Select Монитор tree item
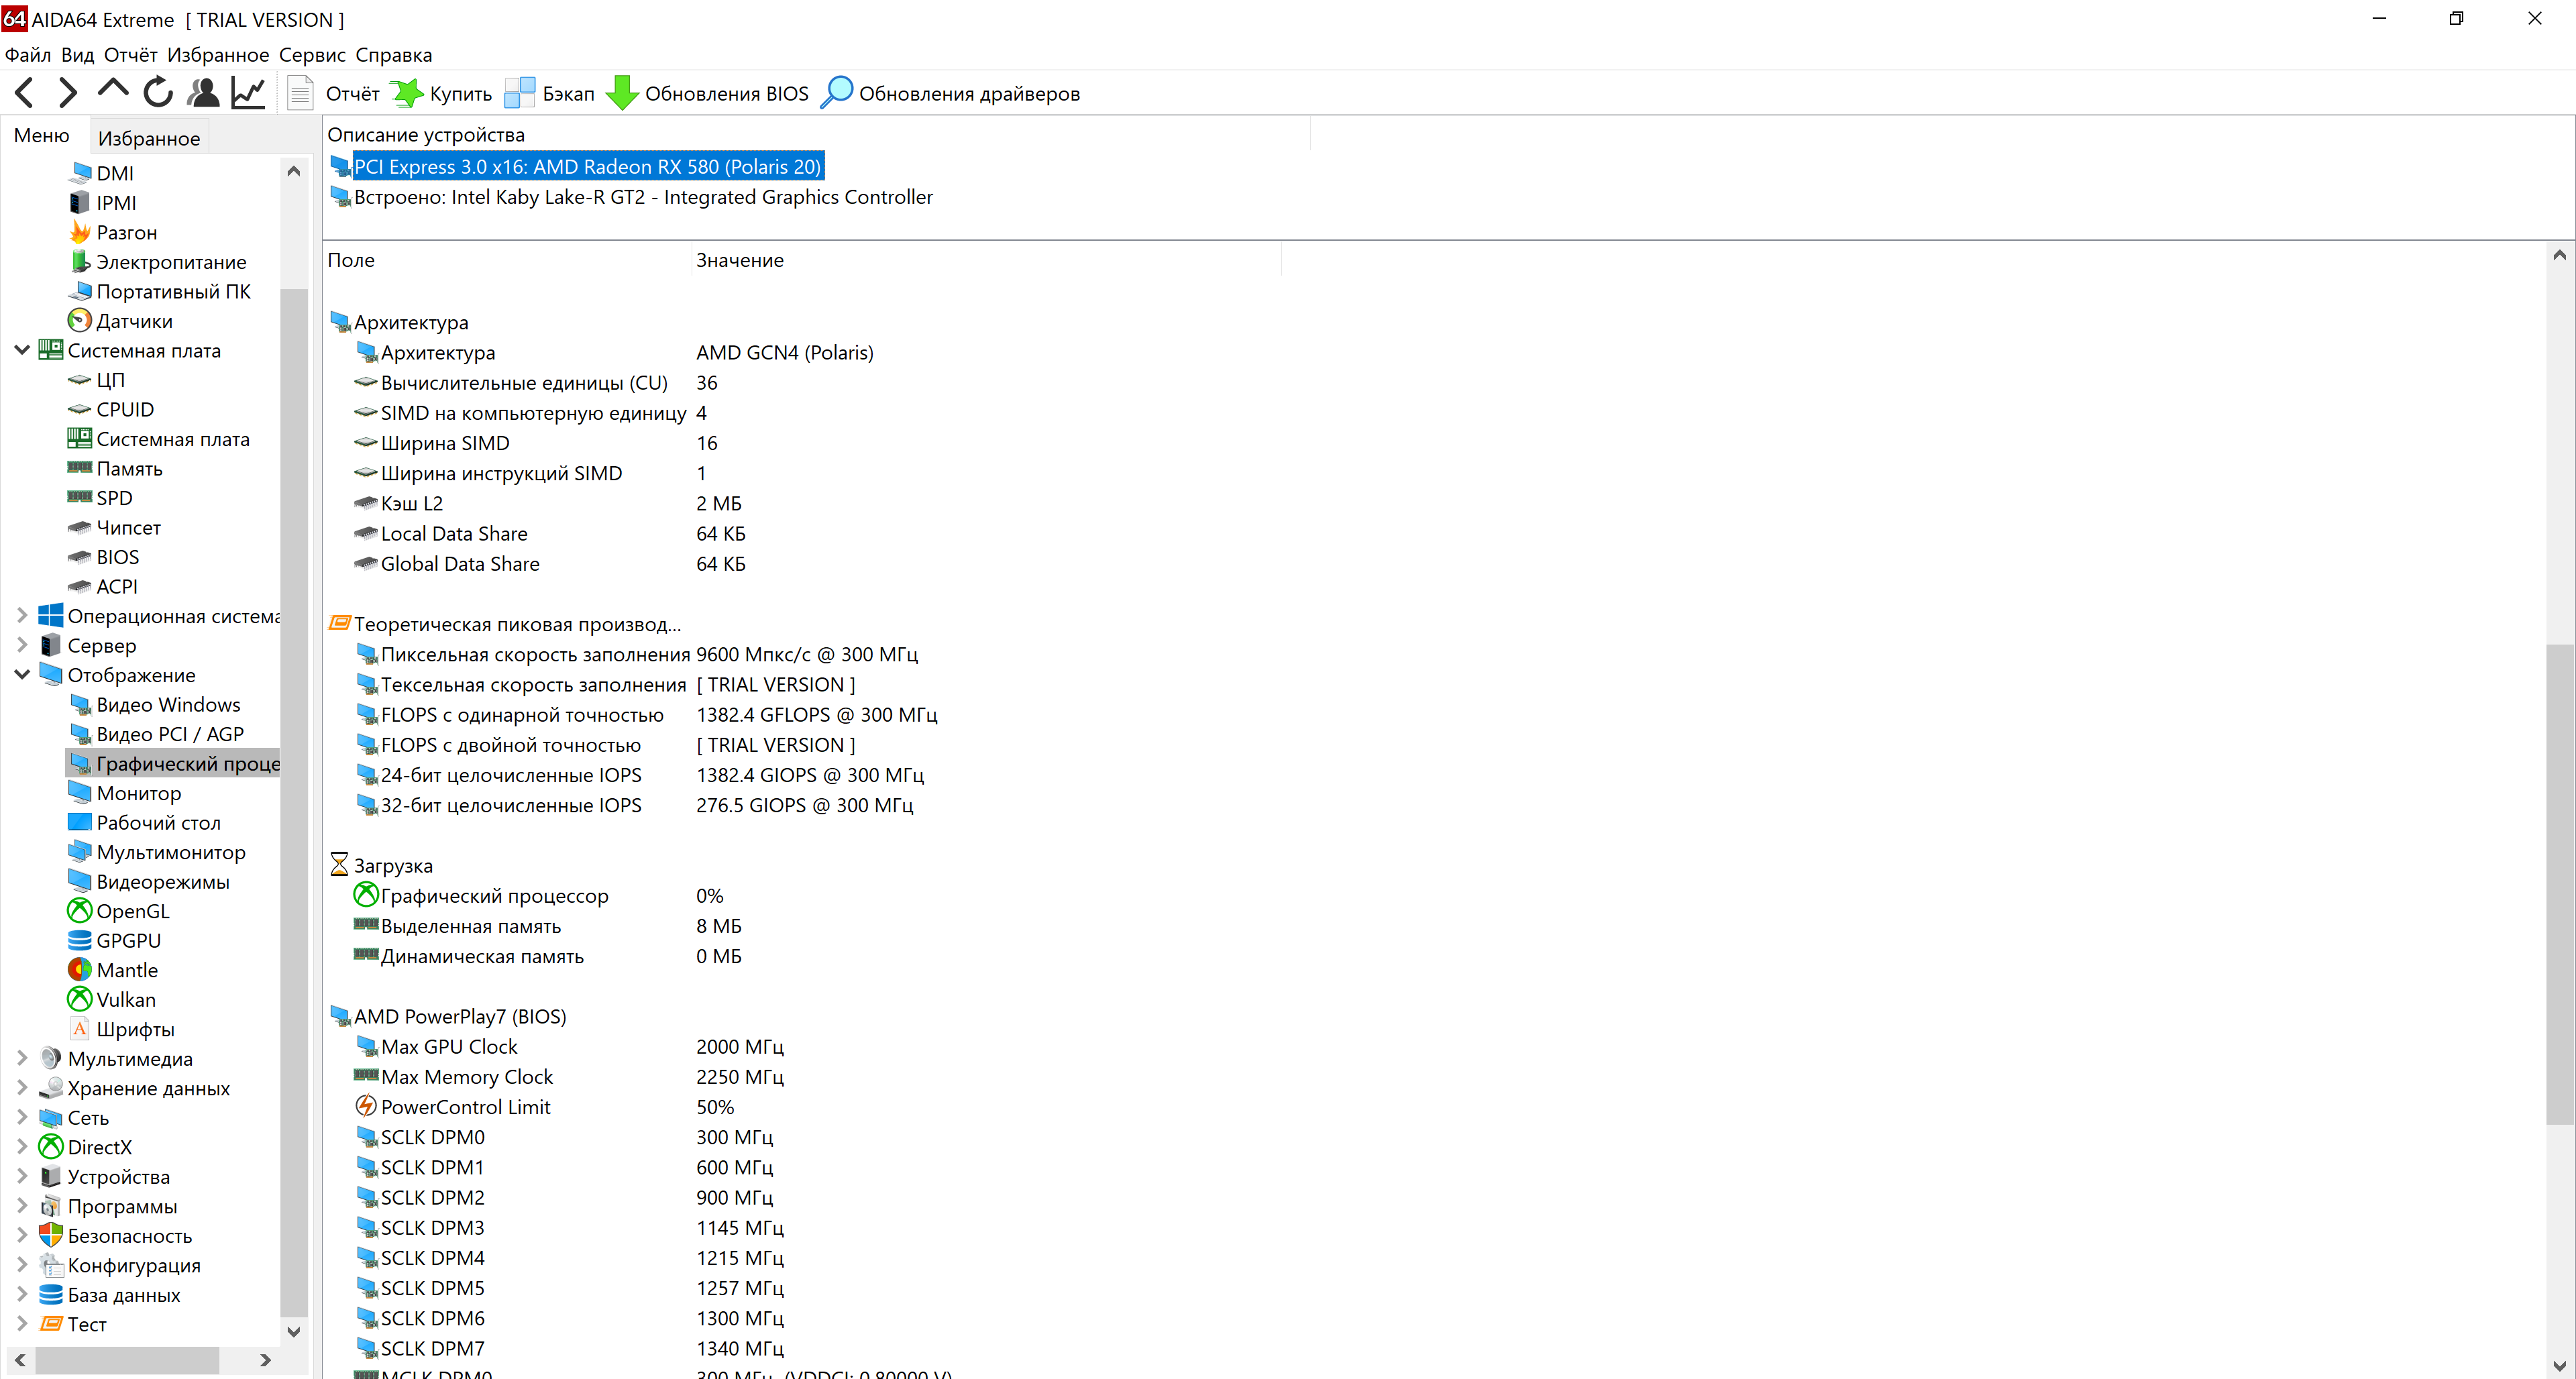The image size is (2576, 1379). tap(125, 793)
